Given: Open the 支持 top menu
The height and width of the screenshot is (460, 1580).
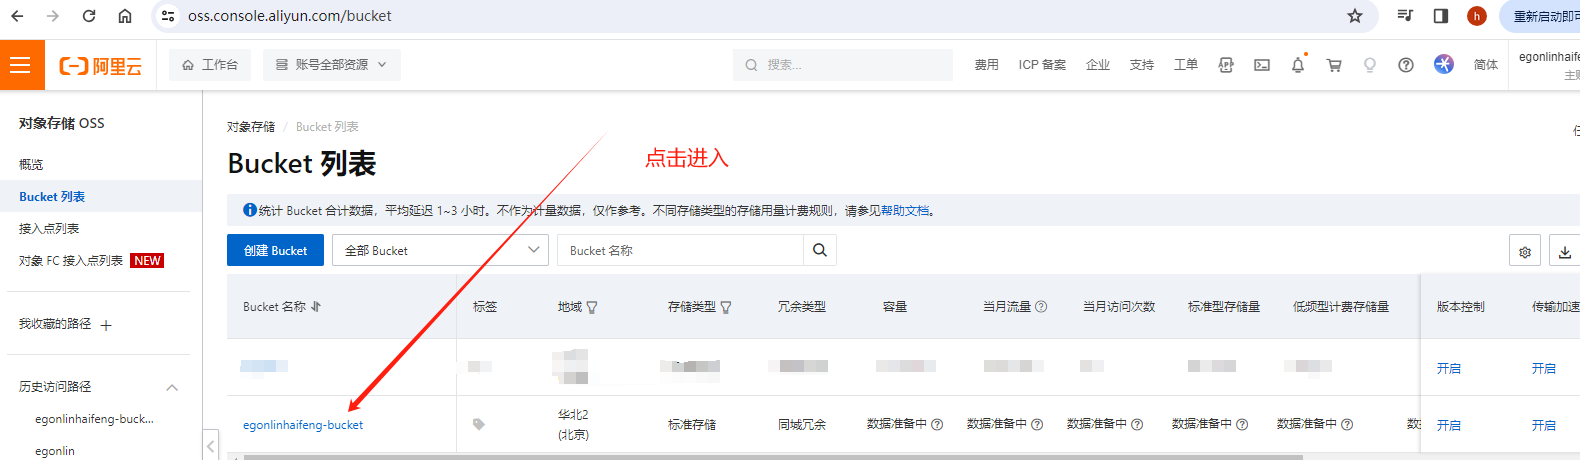Looking at the screenshot, I should [x=1142, y=65].
